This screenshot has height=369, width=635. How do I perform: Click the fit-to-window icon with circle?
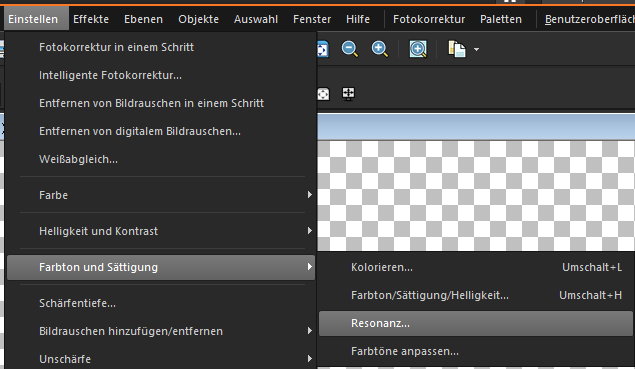[323, 94]
